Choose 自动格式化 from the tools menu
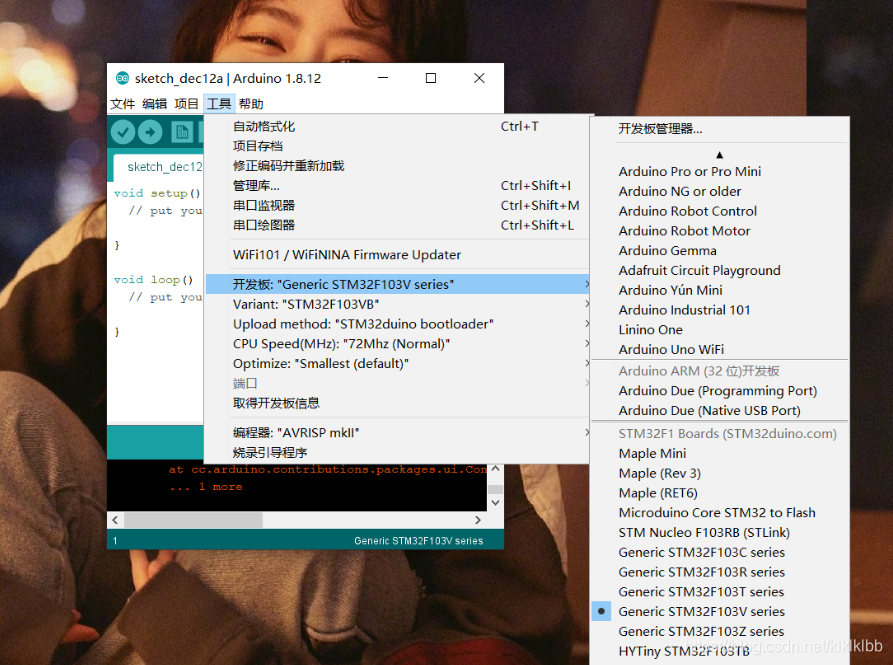This screenshot has width=893, height=665. click(x=397, y=126)
